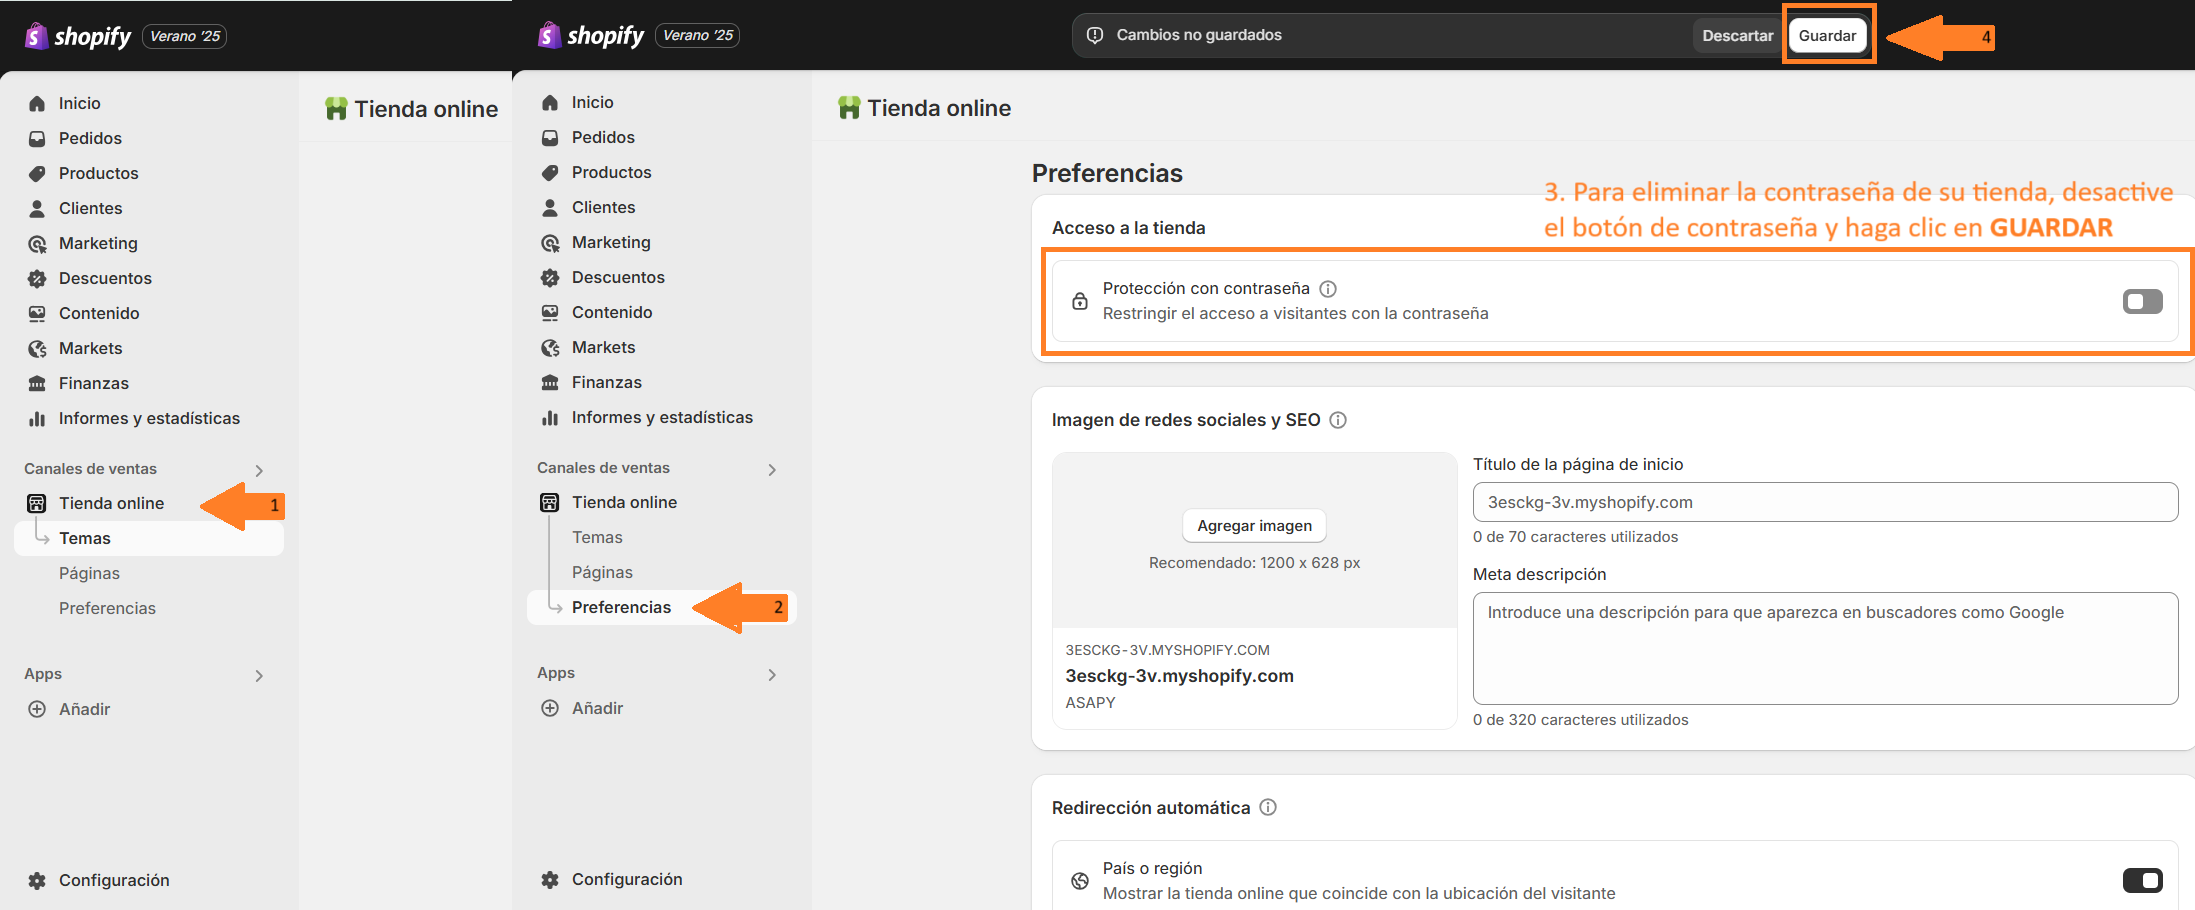Click Pedidos inbox icon in right sidebar
This screenshot has height=910, width=2195.
(x=550, y=137)
